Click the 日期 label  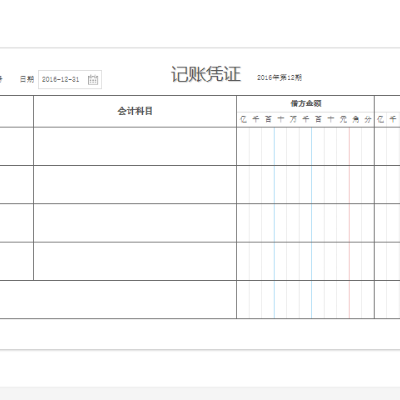point(27,79)
